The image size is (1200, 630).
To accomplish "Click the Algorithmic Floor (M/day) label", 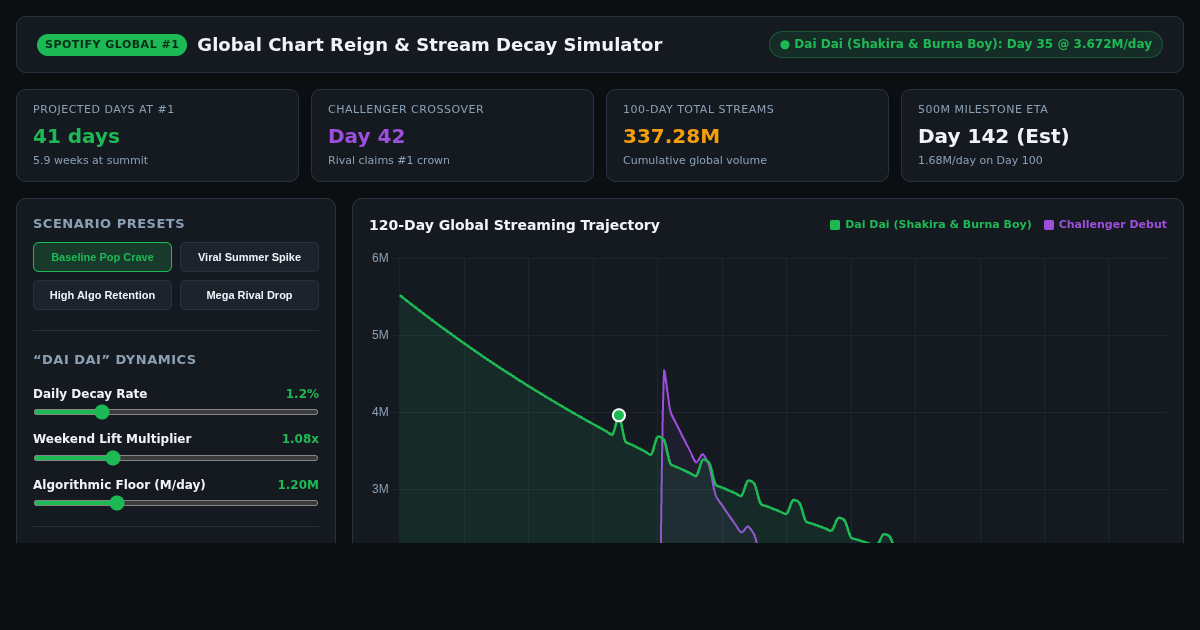I will pyautogui.click(x=119, y=485).
